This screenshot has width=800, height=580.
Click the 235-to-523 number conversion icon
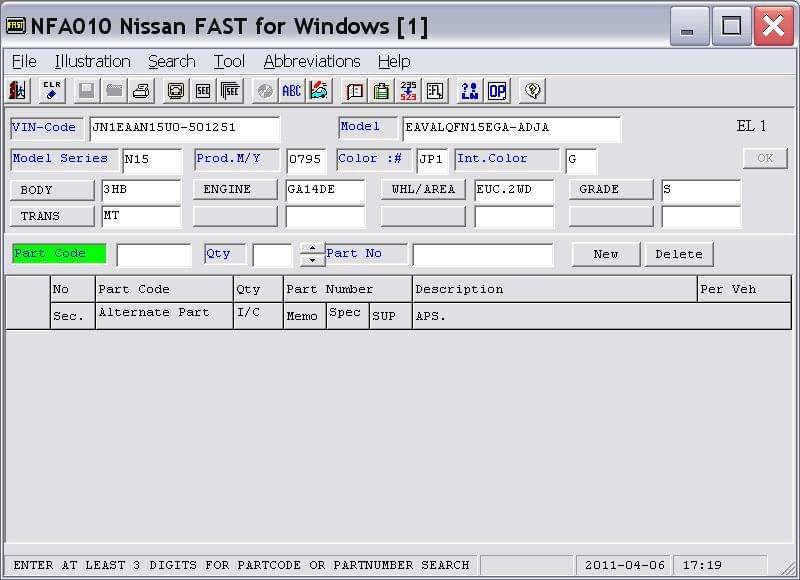click(x=408, y=91)
